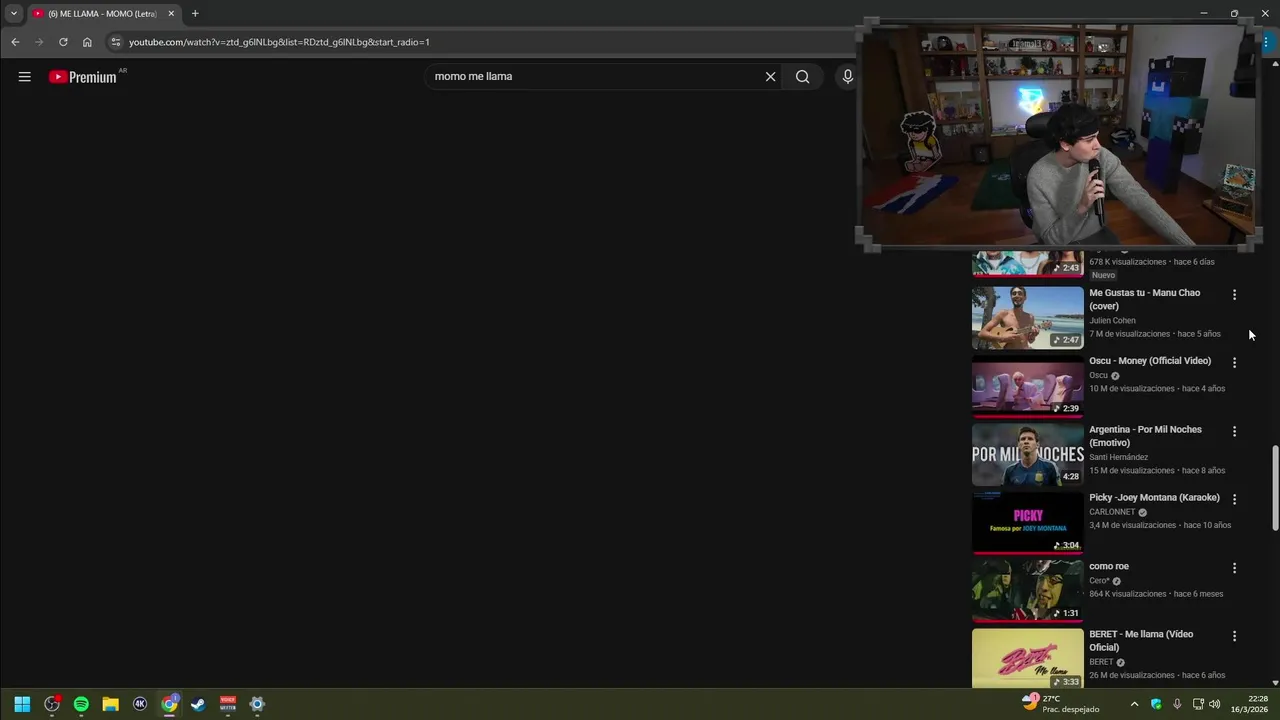Close the ME LLAMA - MOMO tab
This screenshot has height=720, width=1280.
(x=171, y=14)
